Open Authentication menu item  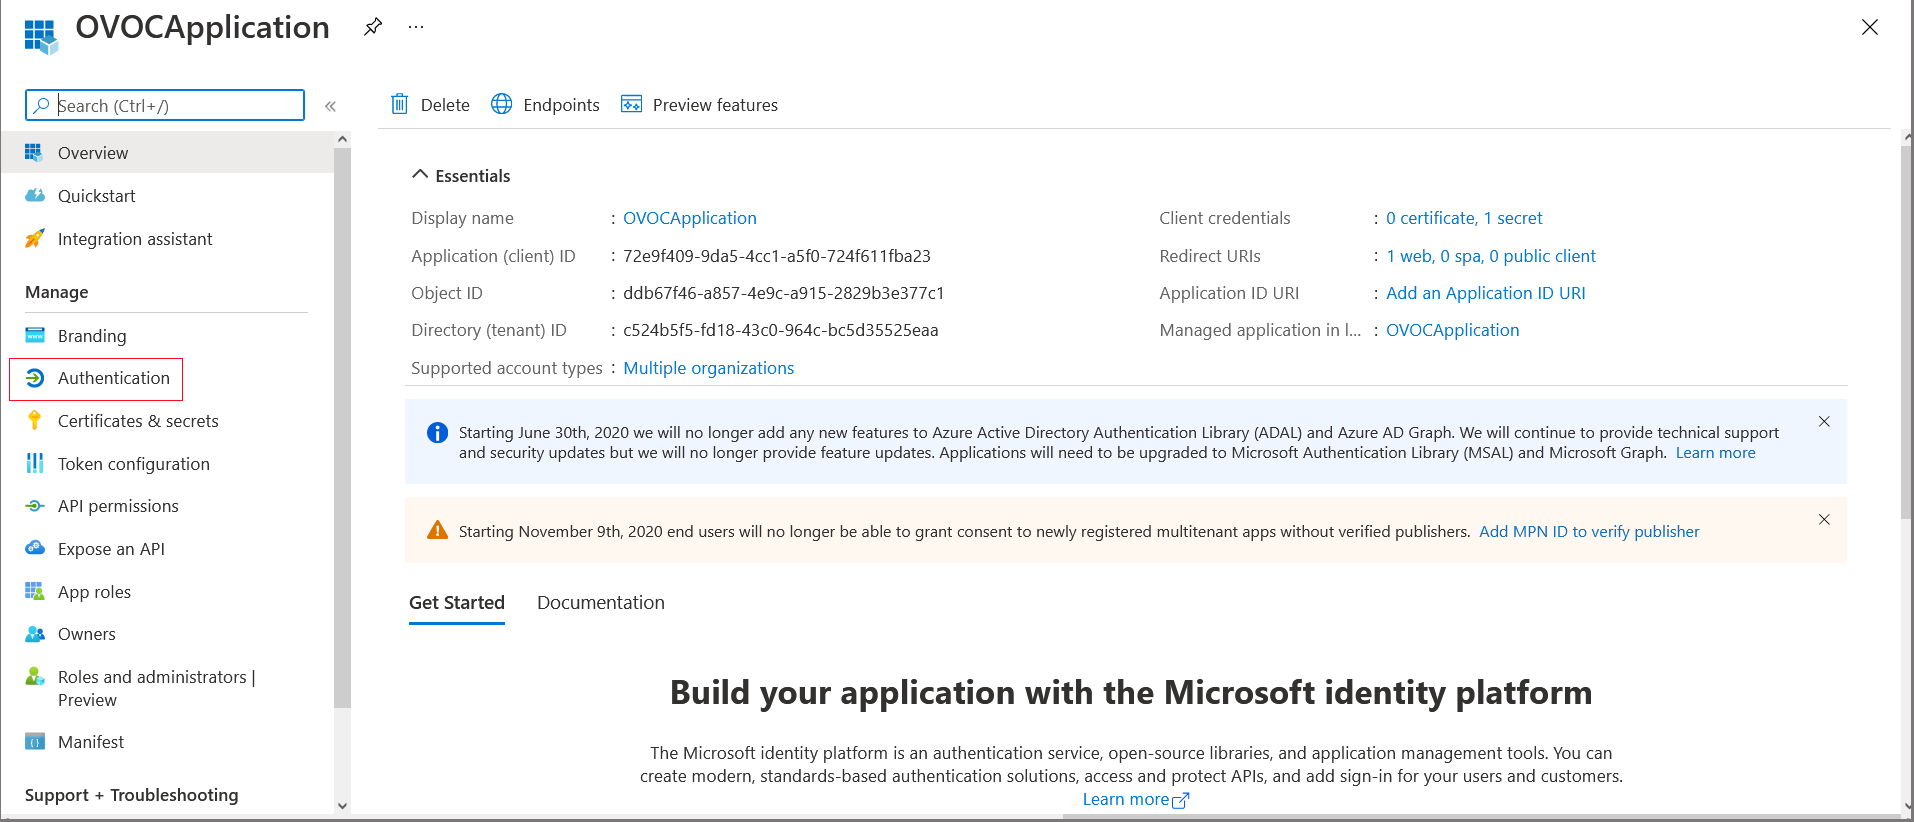pyautogui.click(x=113, y=378)
